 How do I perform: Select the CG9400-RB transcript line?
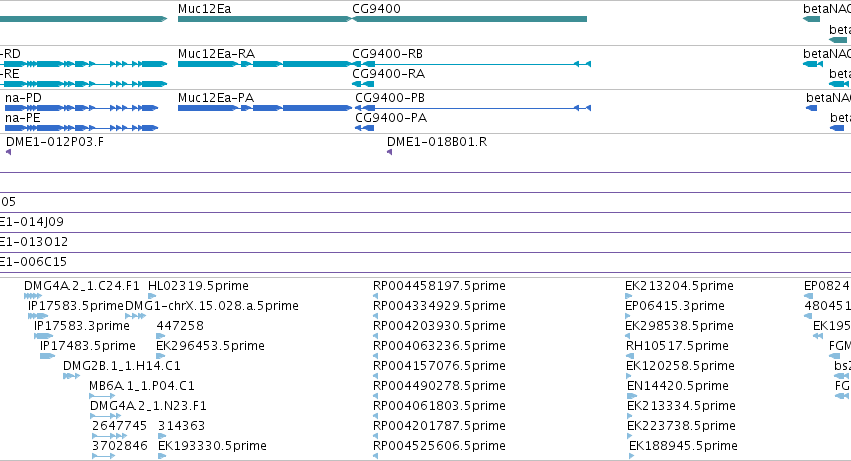[x=471, y=64]
